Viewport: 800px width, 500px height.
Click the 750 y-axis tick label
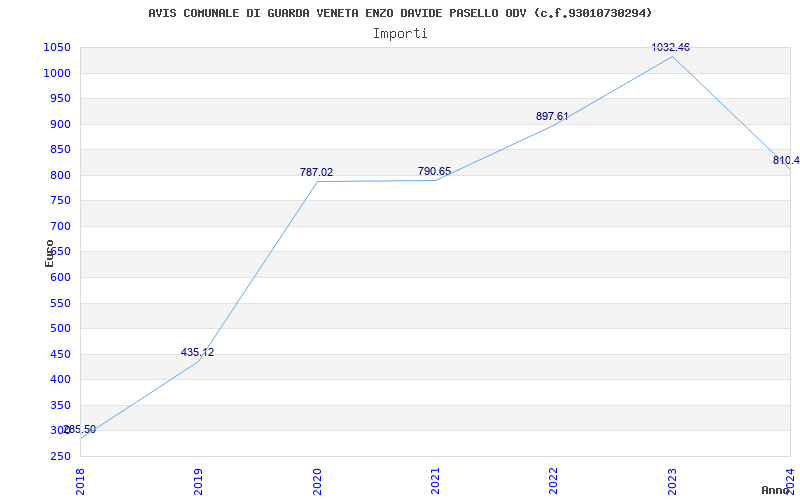pos(60,201)
